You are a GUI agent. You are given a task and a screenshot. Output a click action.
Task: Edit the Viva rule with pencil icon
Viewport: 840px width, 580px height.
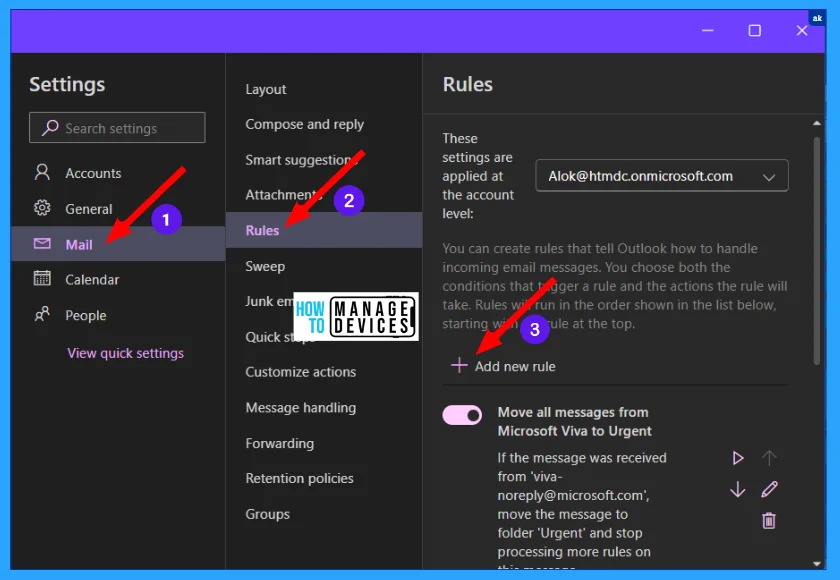click(769, 489)
